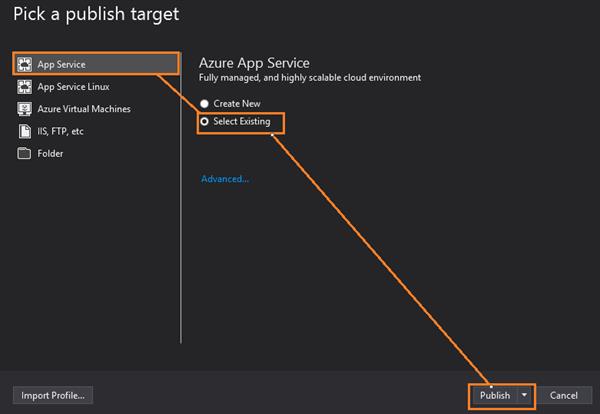Viewport: 600px width, 414px height.
Task: Click the App Service Linux icon
Action: point(25,87)
